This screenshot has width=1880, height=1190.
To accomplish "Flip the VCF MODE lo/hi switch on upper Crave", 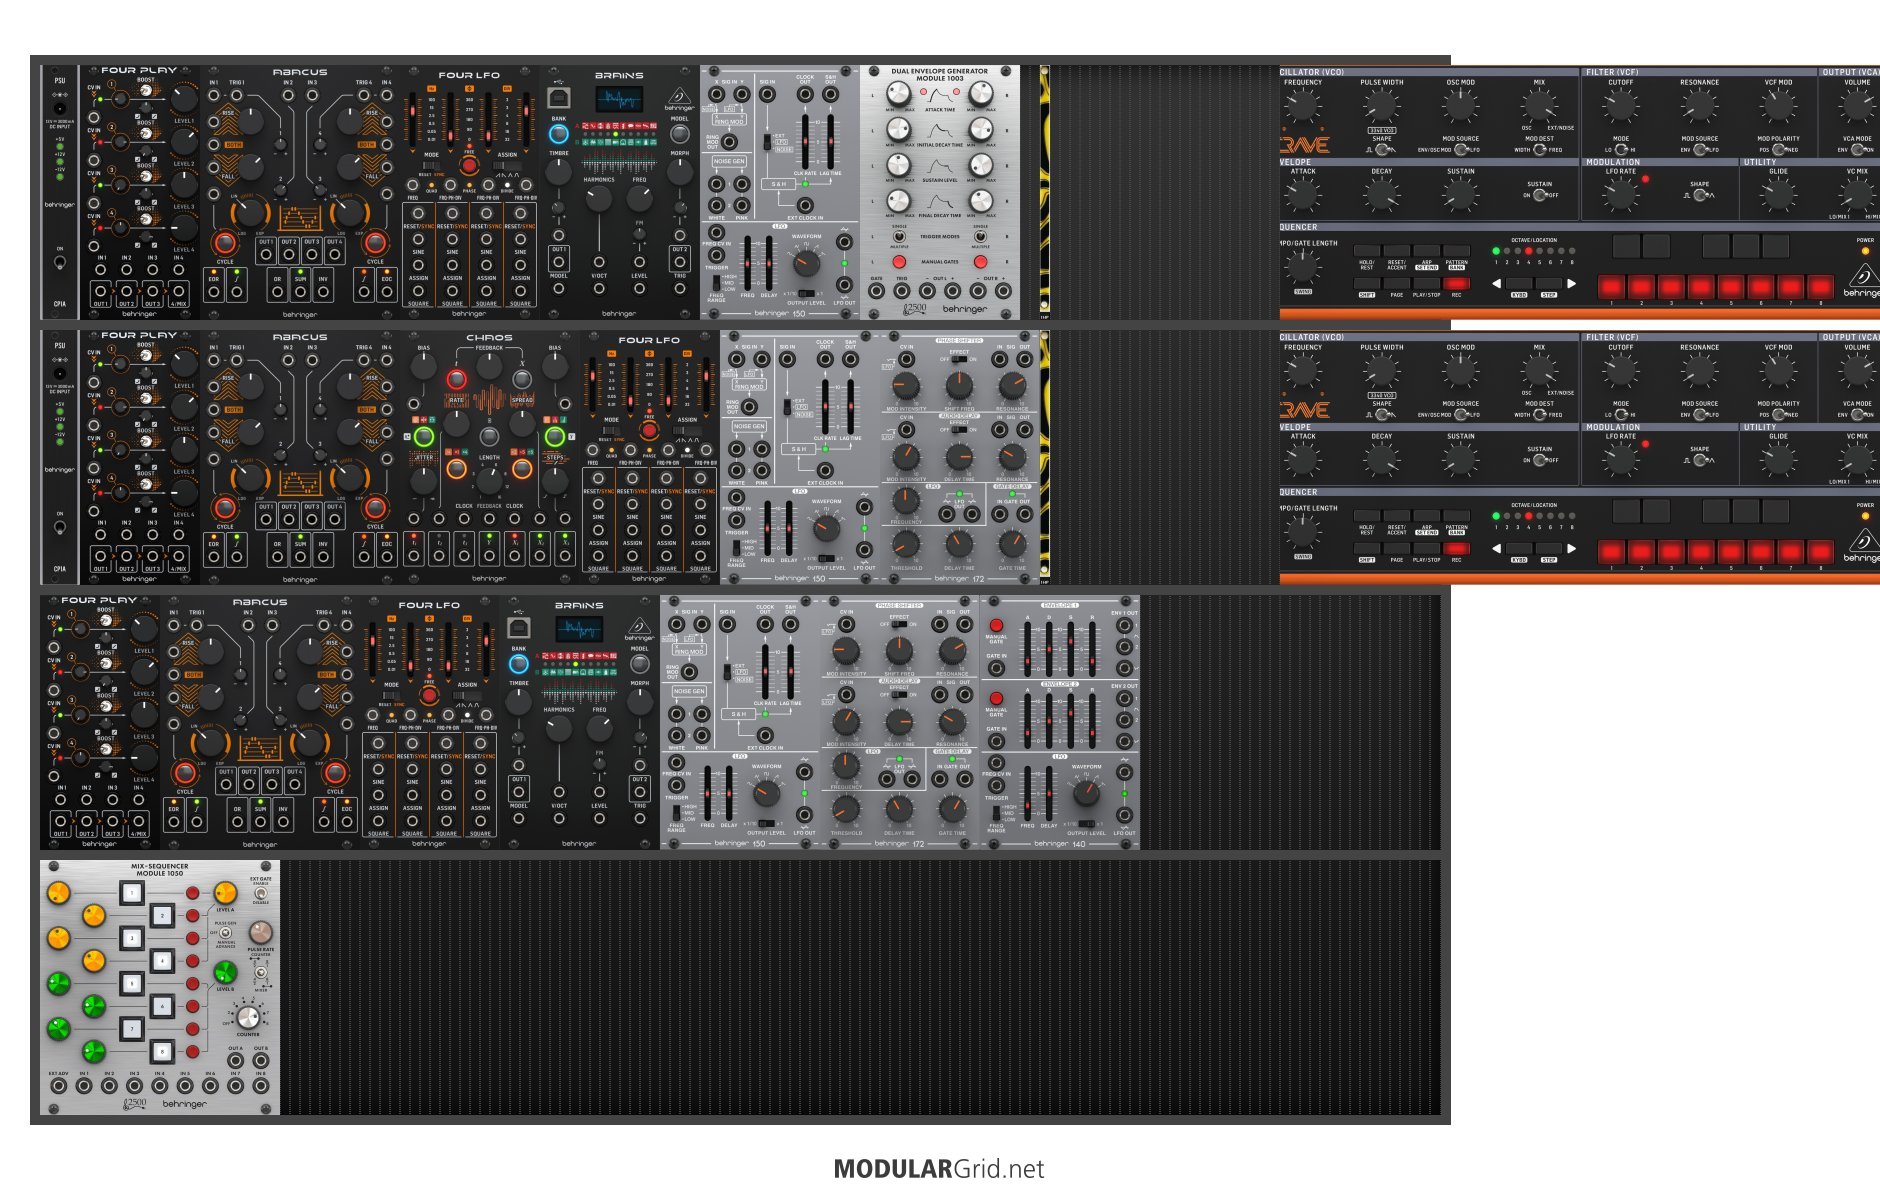I will click(x=1621, y=150).
